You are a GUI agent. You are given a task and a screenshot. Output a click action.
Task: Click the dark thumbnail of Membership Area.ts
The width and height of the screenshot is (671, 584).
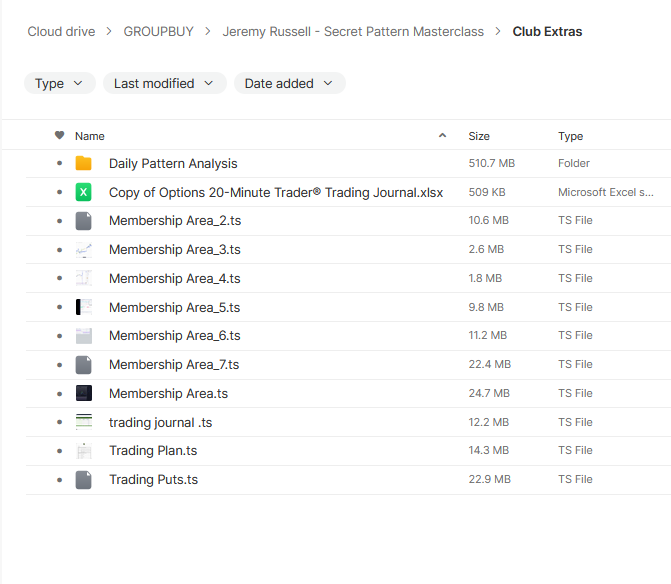coord(83,393)
